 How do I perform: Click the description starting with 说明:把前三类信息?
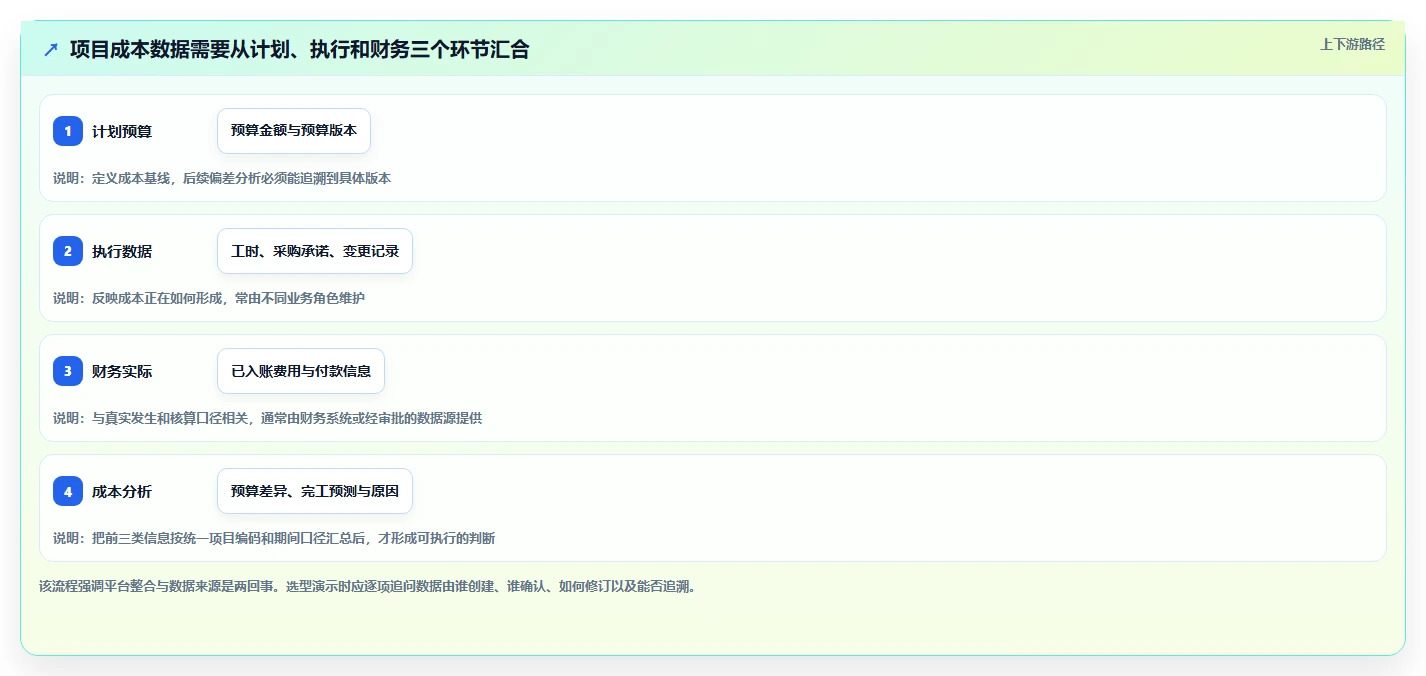pos(274,538)
